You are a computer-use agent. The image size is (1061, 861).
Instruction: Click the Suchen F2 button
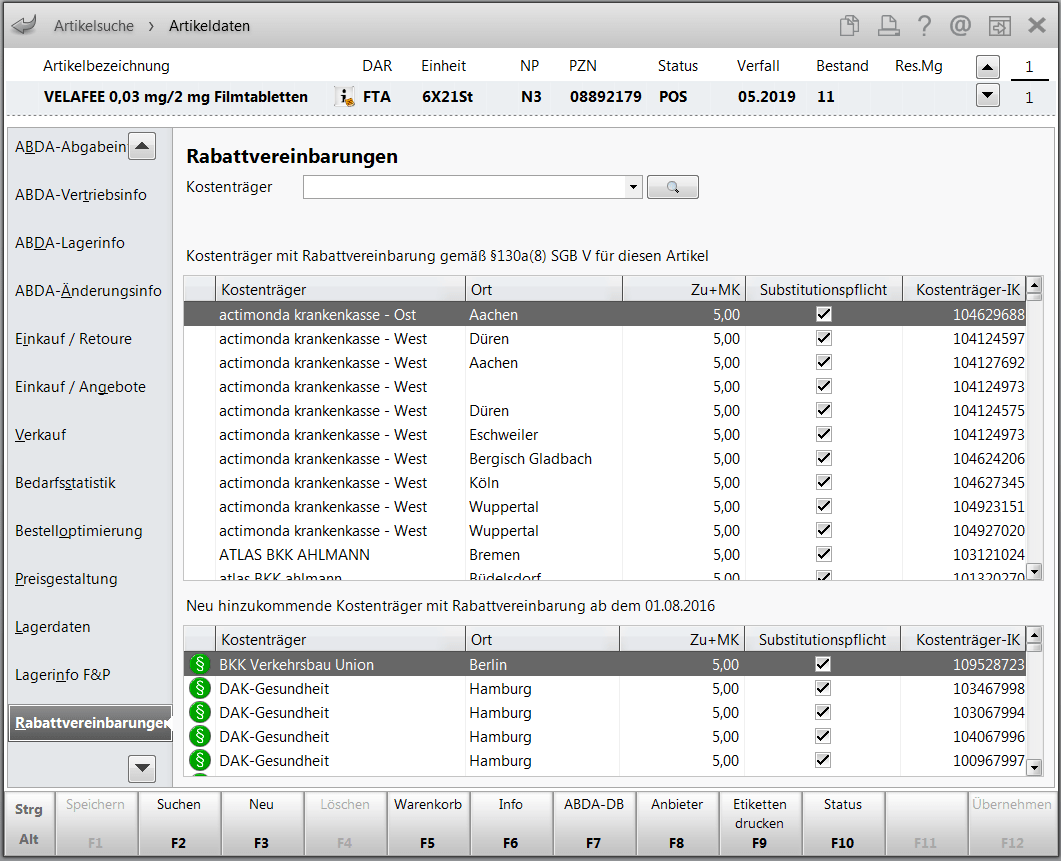point(179,823)
